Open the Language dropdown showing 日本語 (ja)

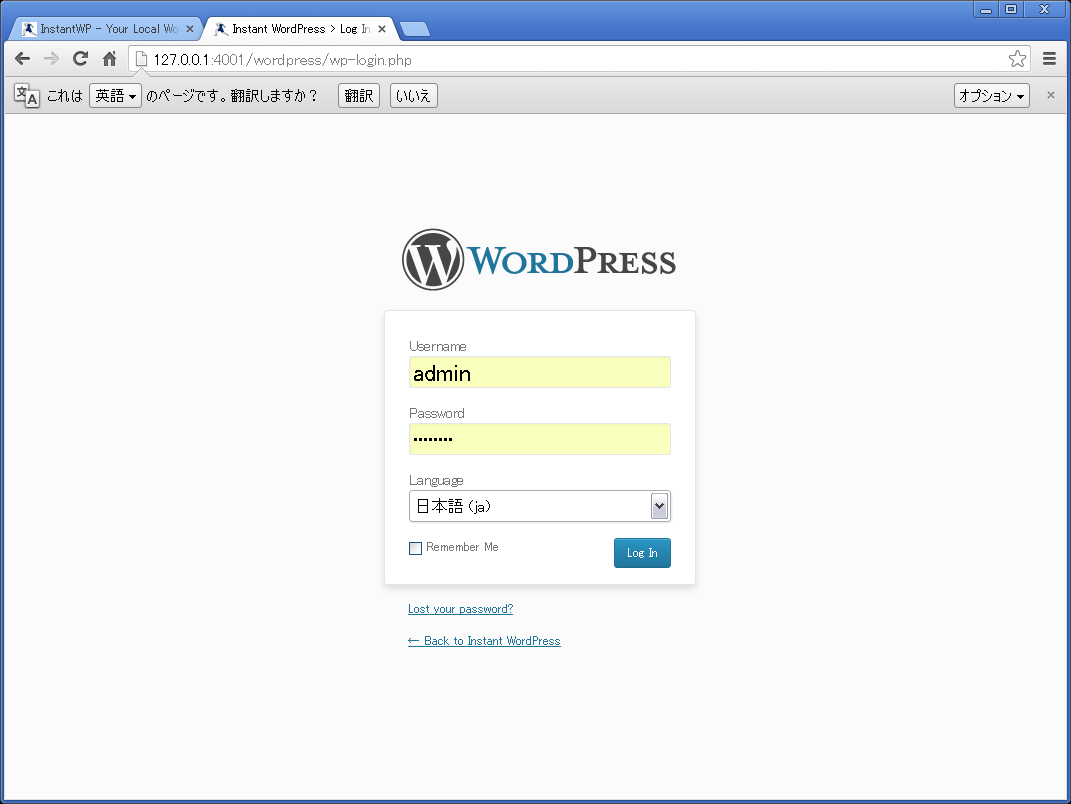pos(540,506)
